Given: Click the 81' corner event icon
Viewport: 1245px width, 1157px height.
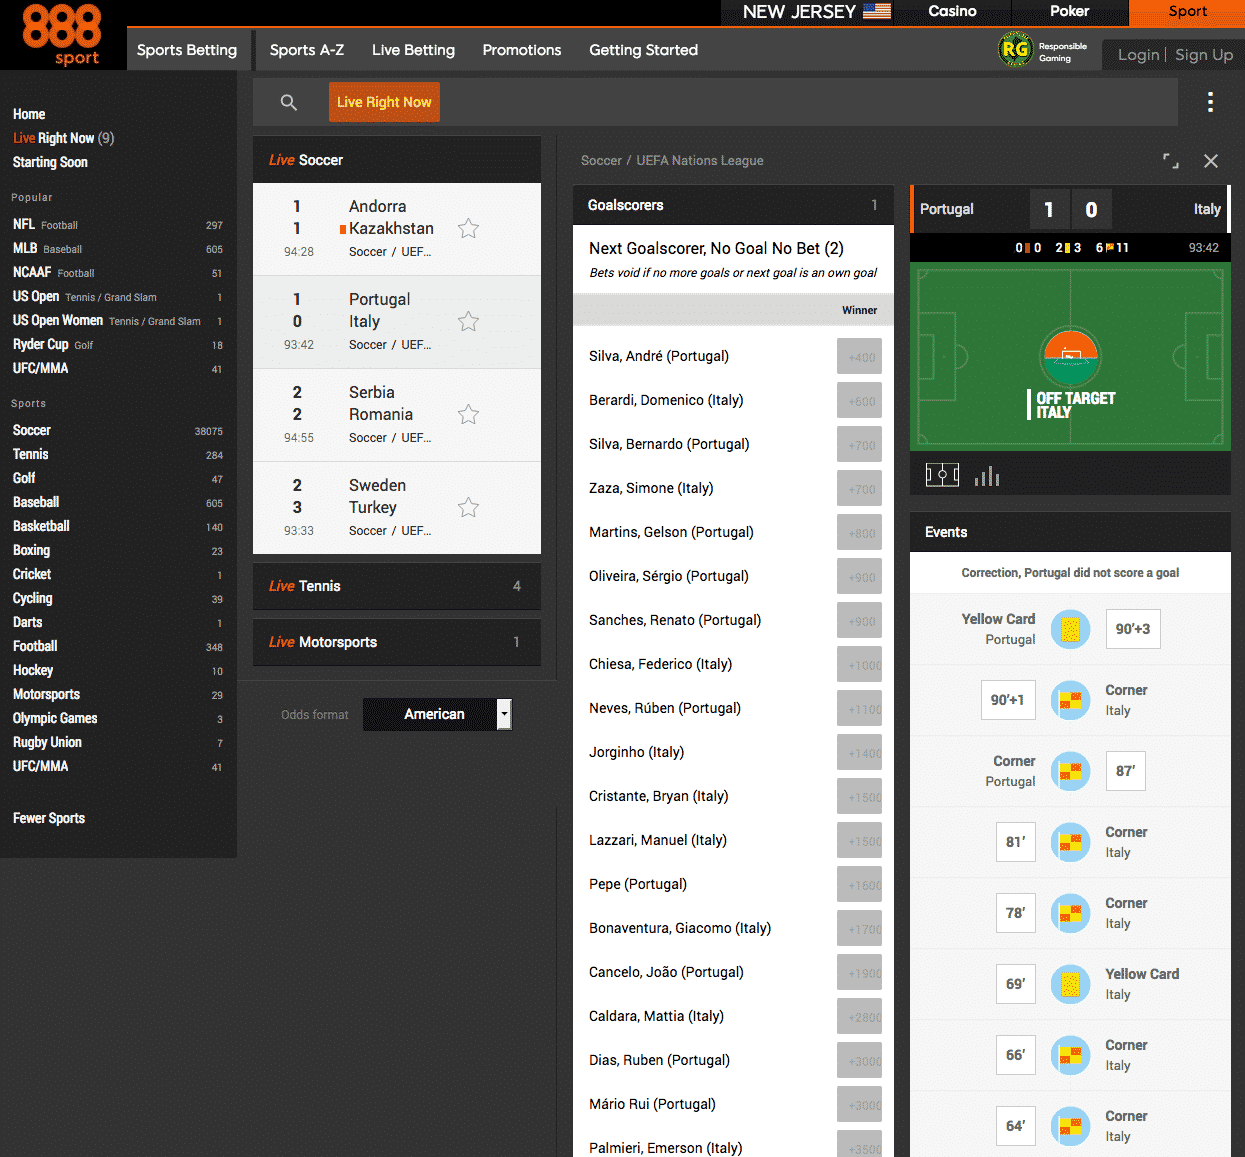Looking at the screenshot, I should tap(1071, 842).
